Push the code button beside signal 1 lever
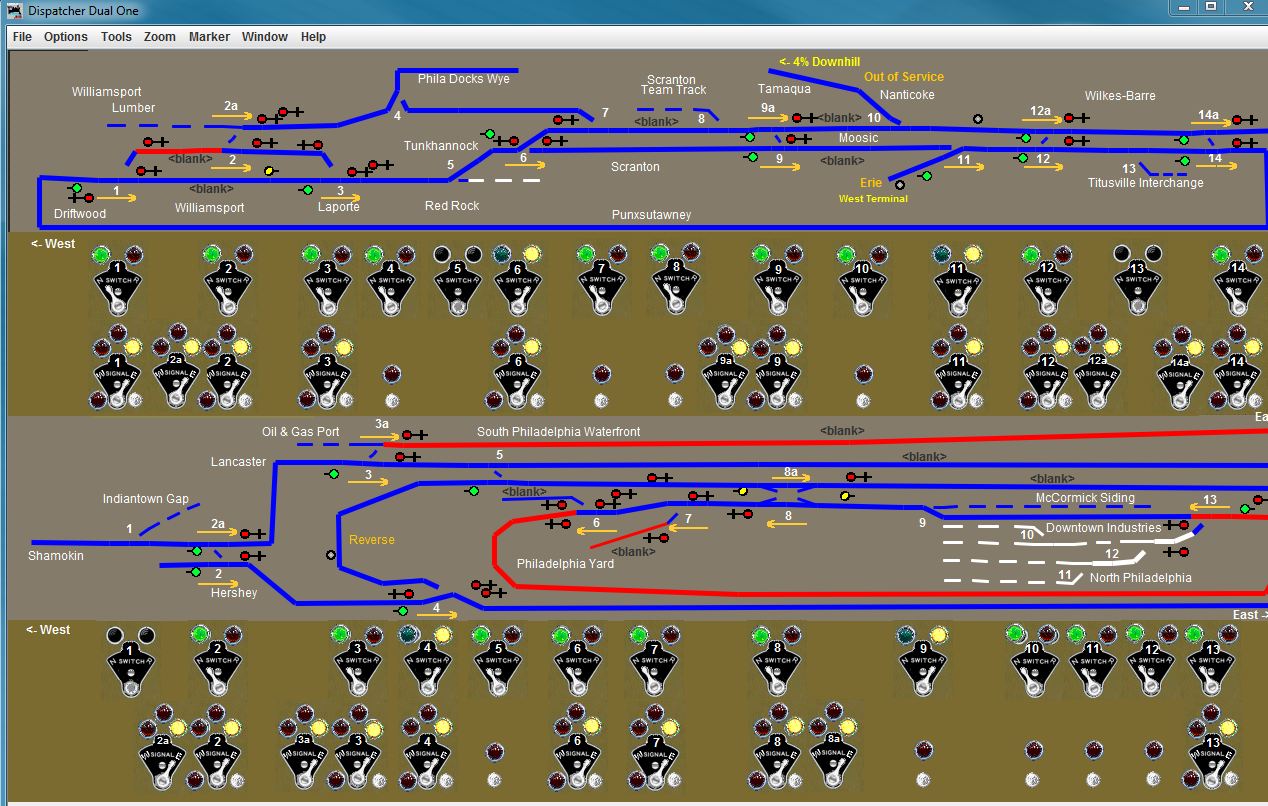Image resolution: width=1268 pixels, height=806 pixels. [136, 400]
